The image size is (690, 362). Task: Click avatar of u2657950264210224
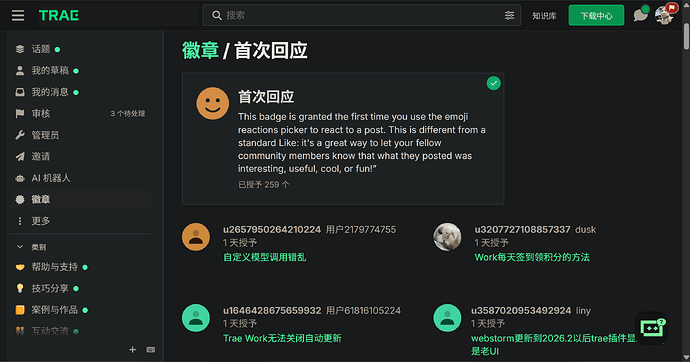pyautogui.click(x=196, y=237)
